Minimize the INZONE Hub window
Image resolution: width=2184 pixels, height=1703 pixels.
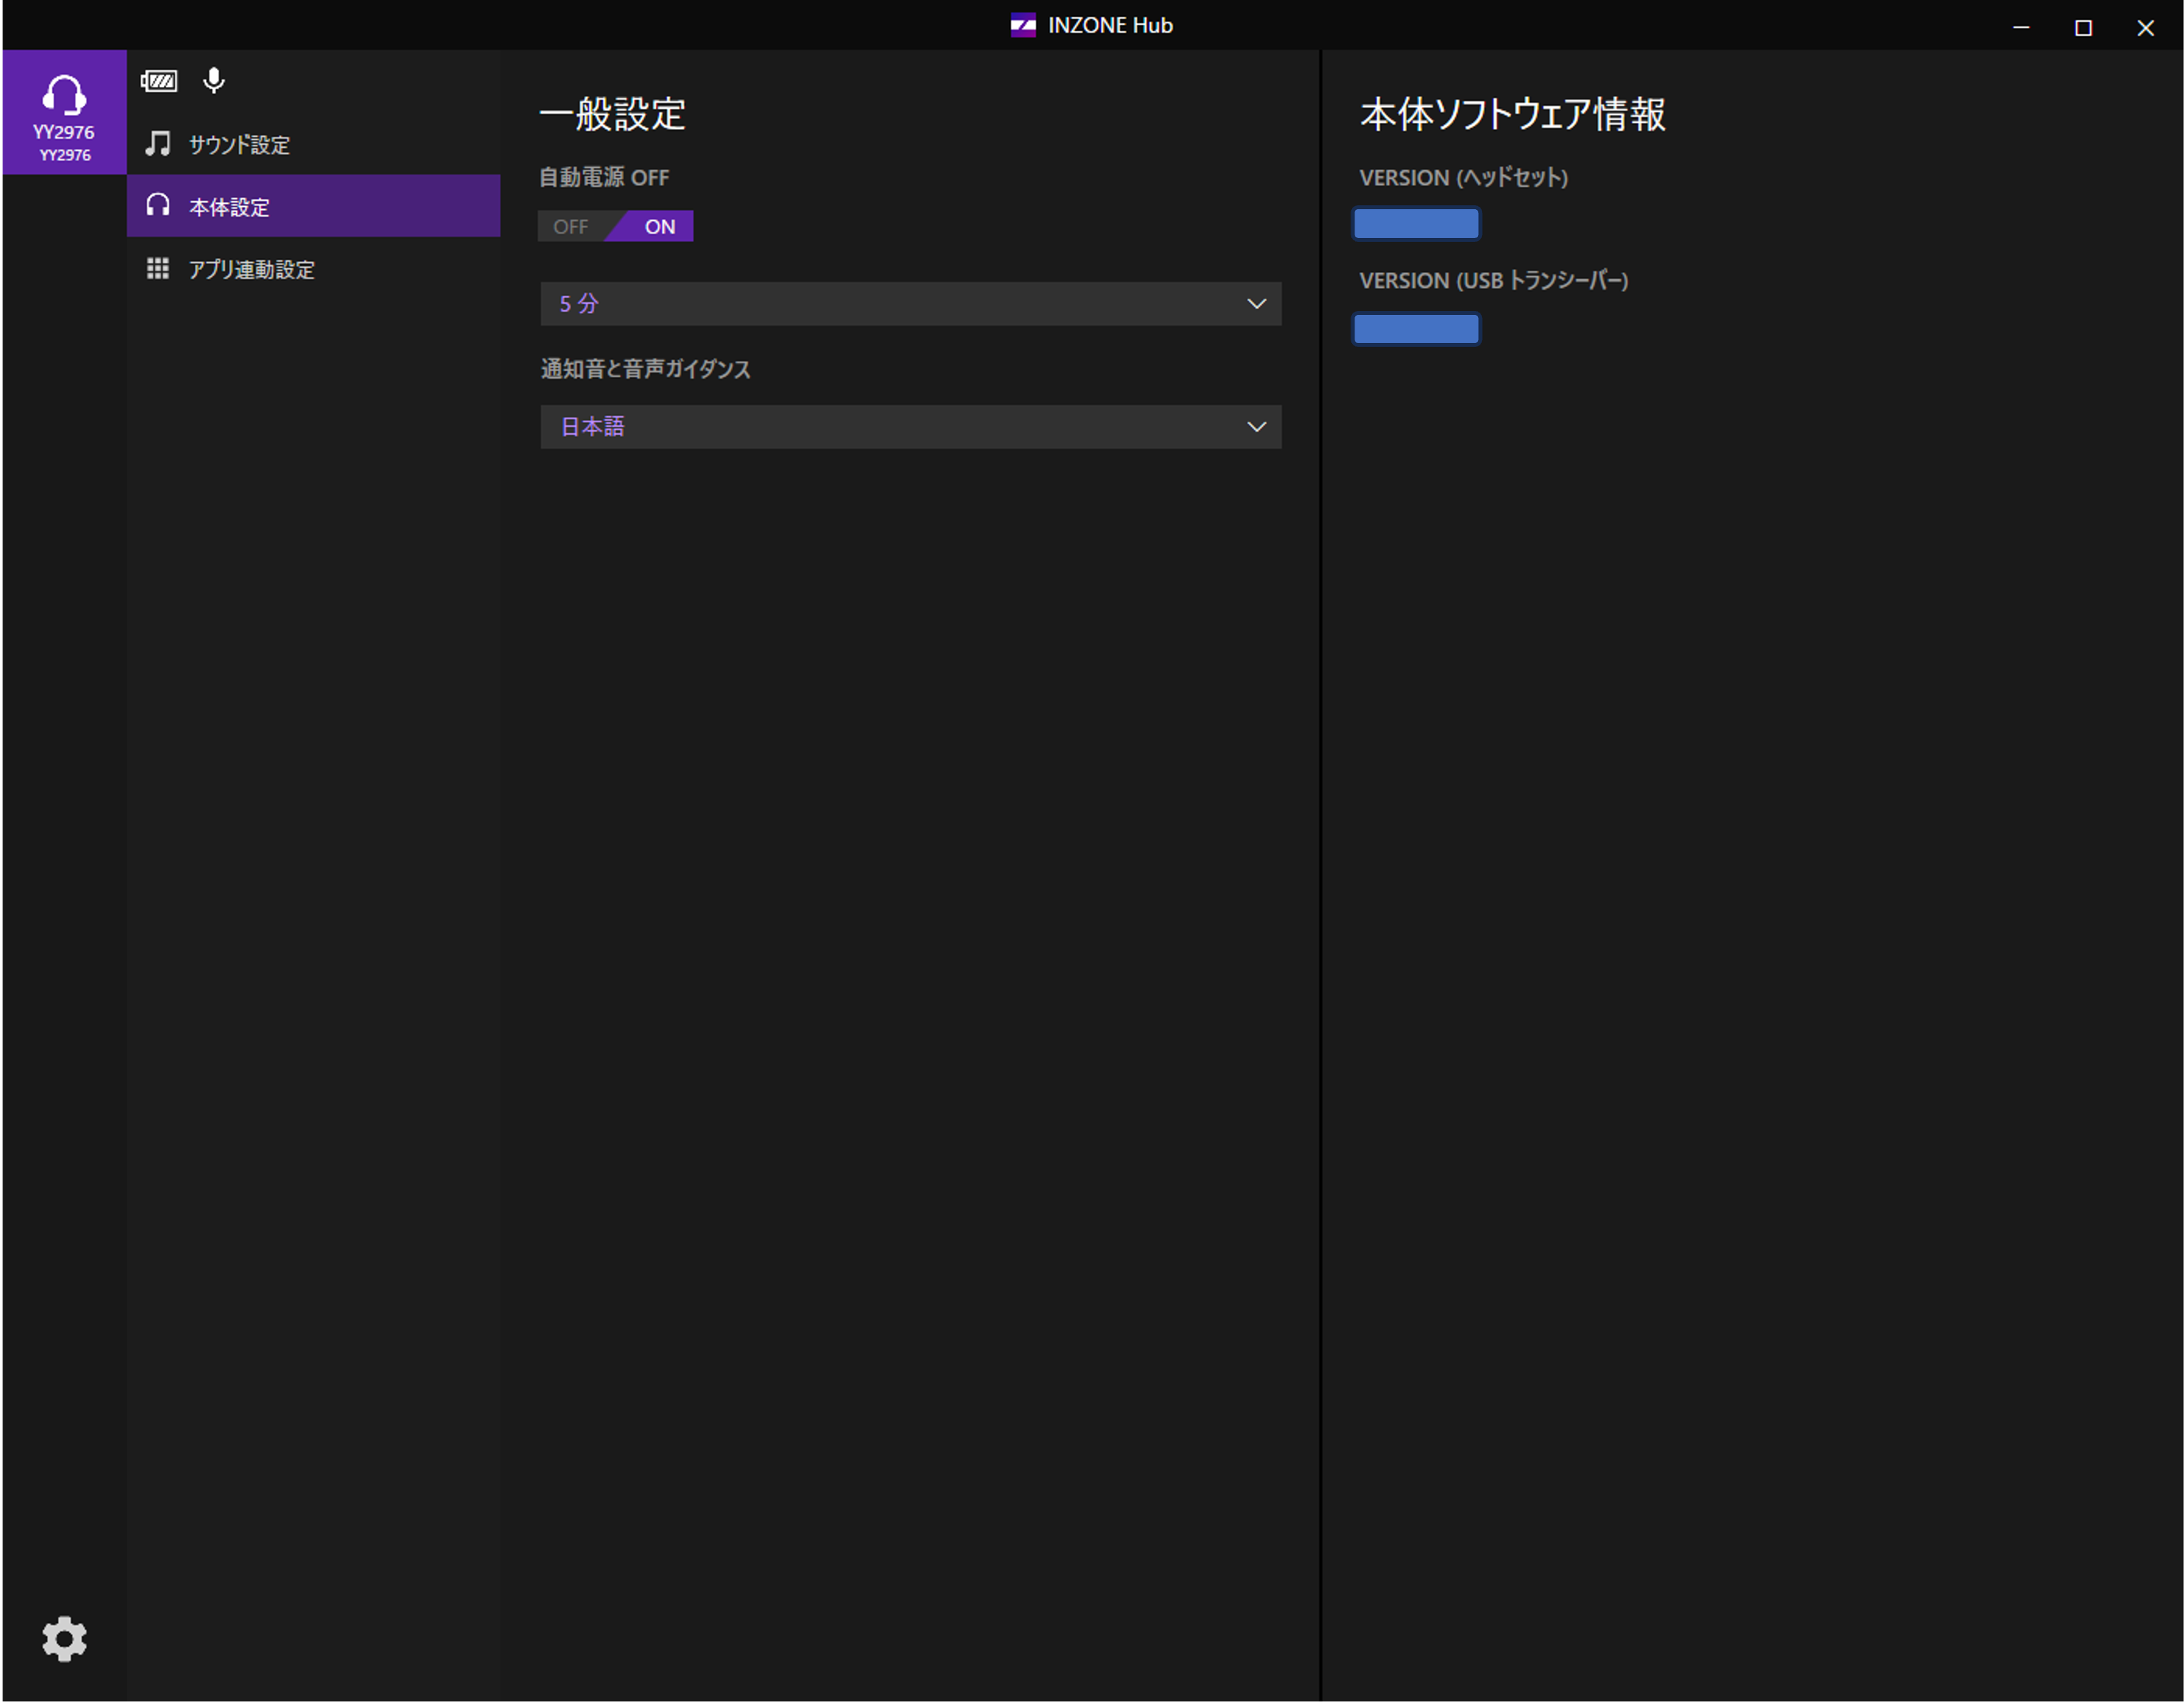[x=2021, y=28]
